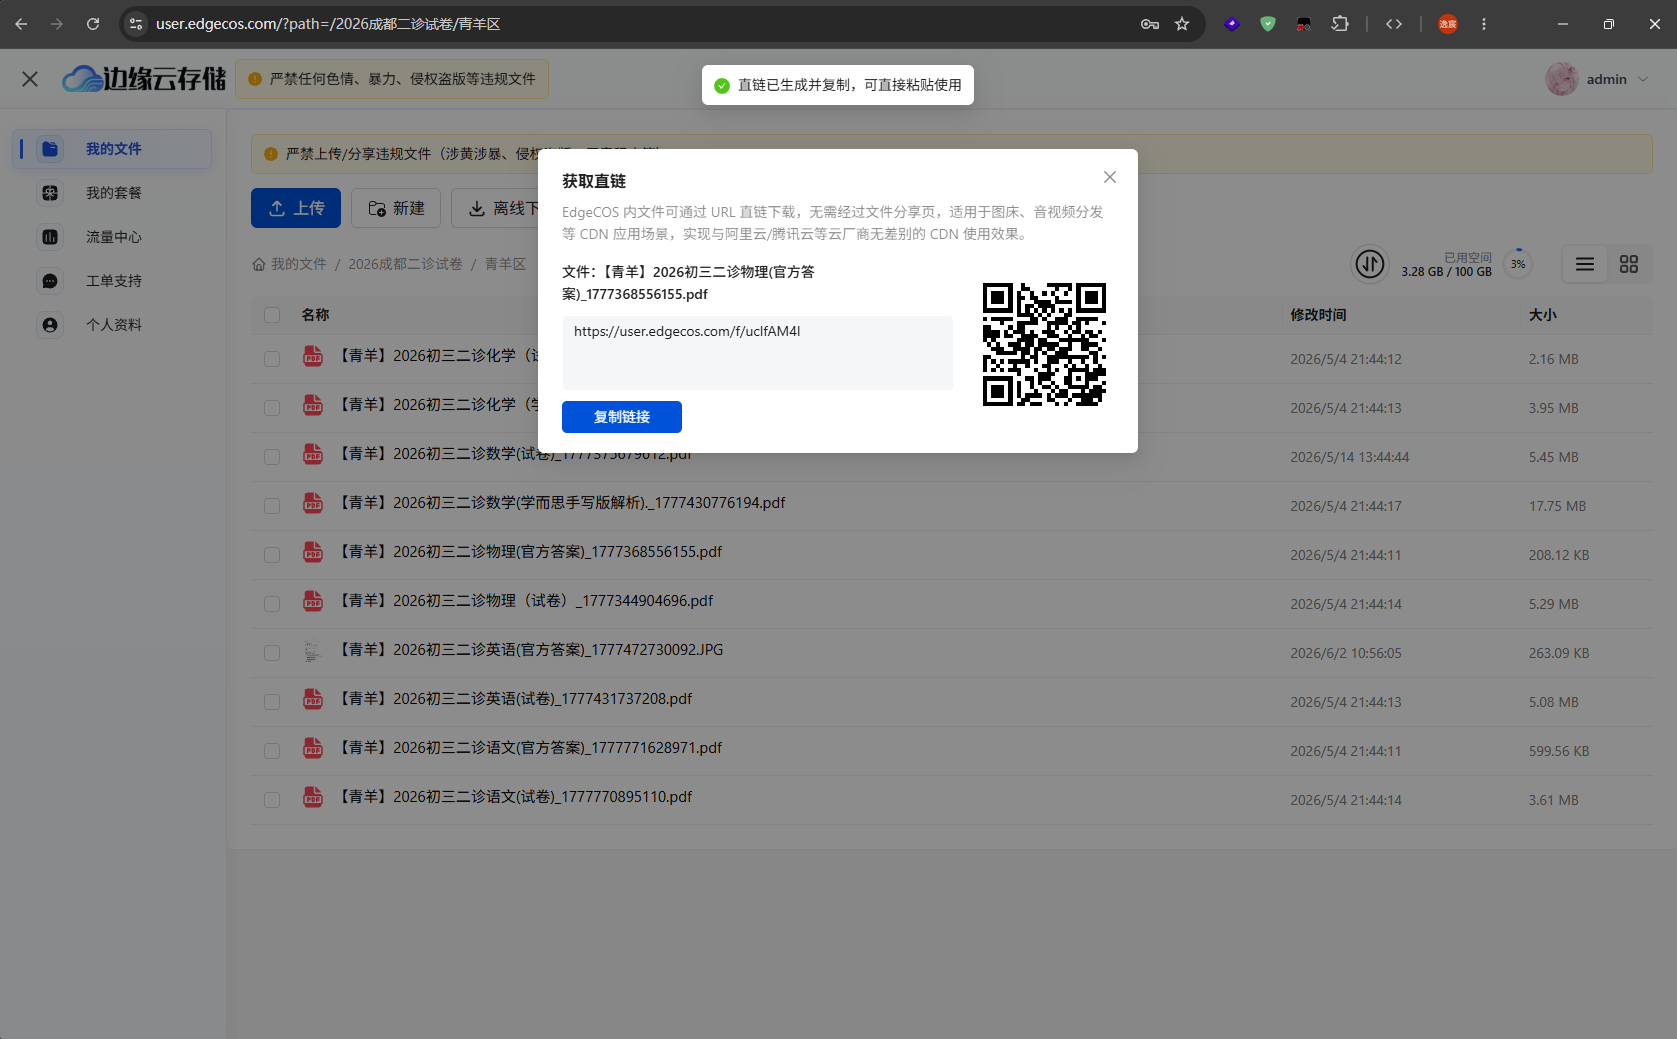
Task: Check the 青羊 物理(官方答案) file checkbox
Action: pos(272,554)
